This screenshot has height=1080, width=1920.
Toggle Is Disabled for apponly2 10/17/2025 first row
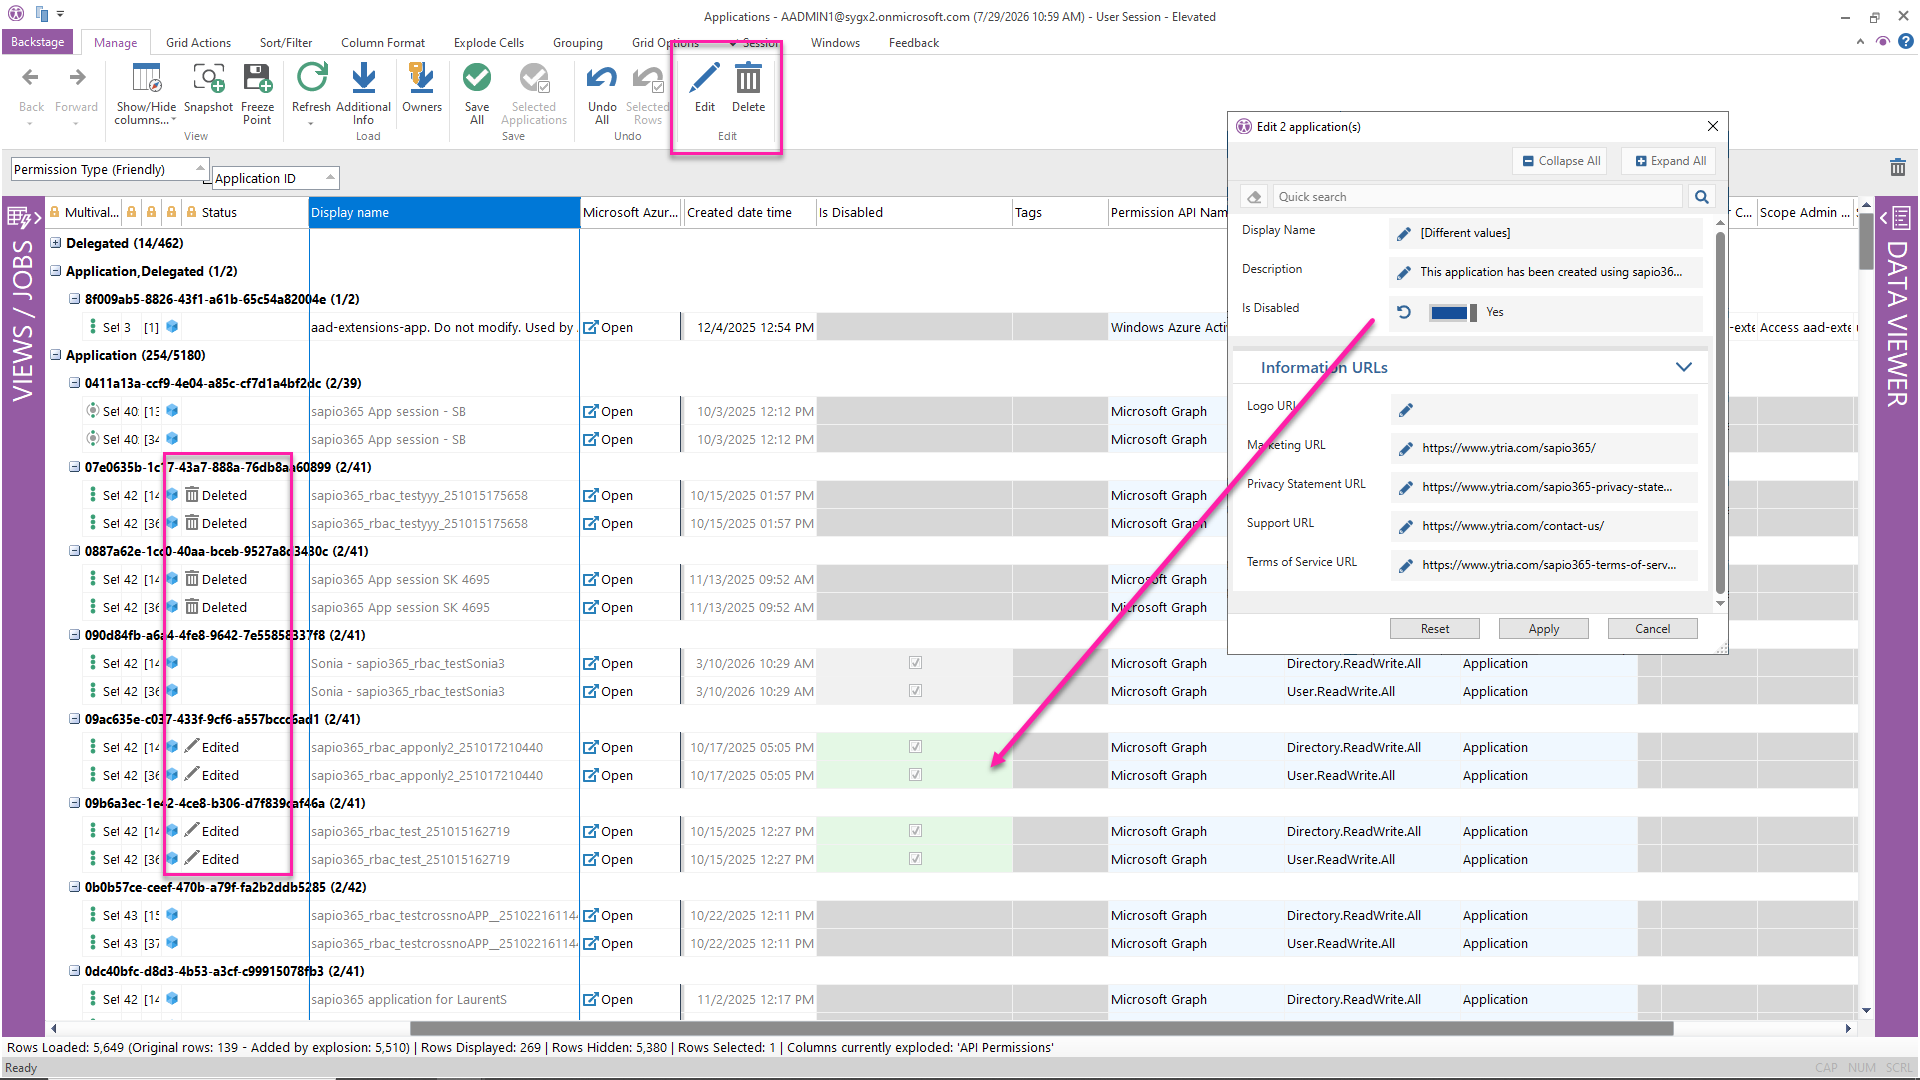[915, 747]
